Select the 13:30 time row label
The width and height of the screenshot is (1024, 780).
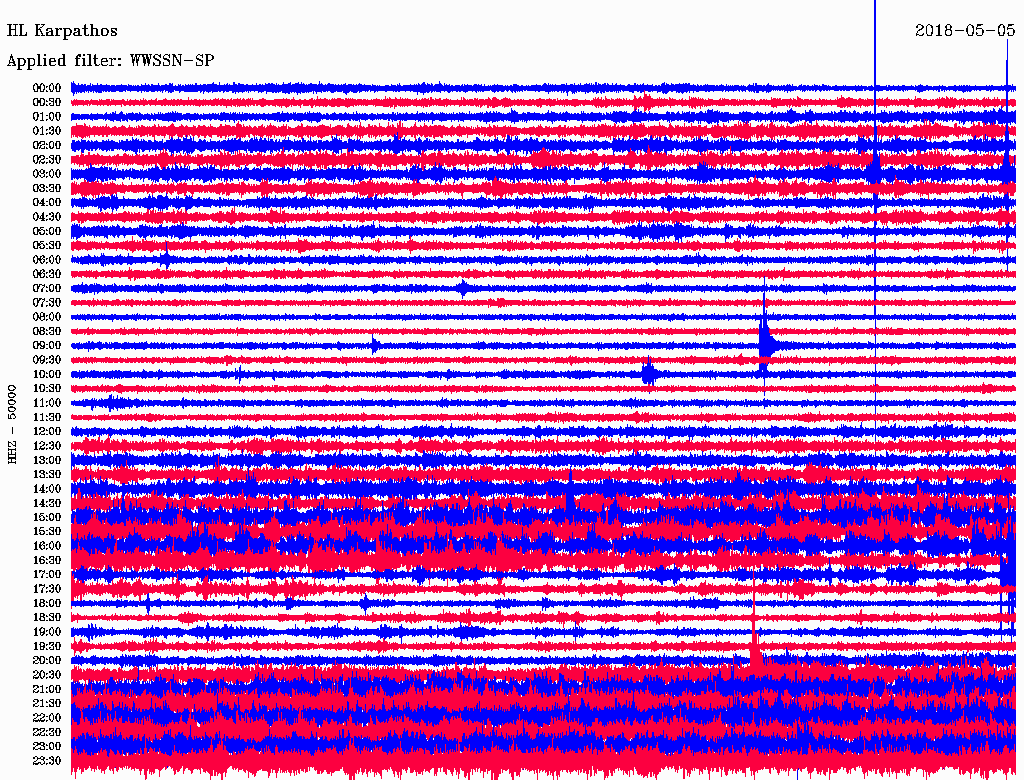point(47,474)
